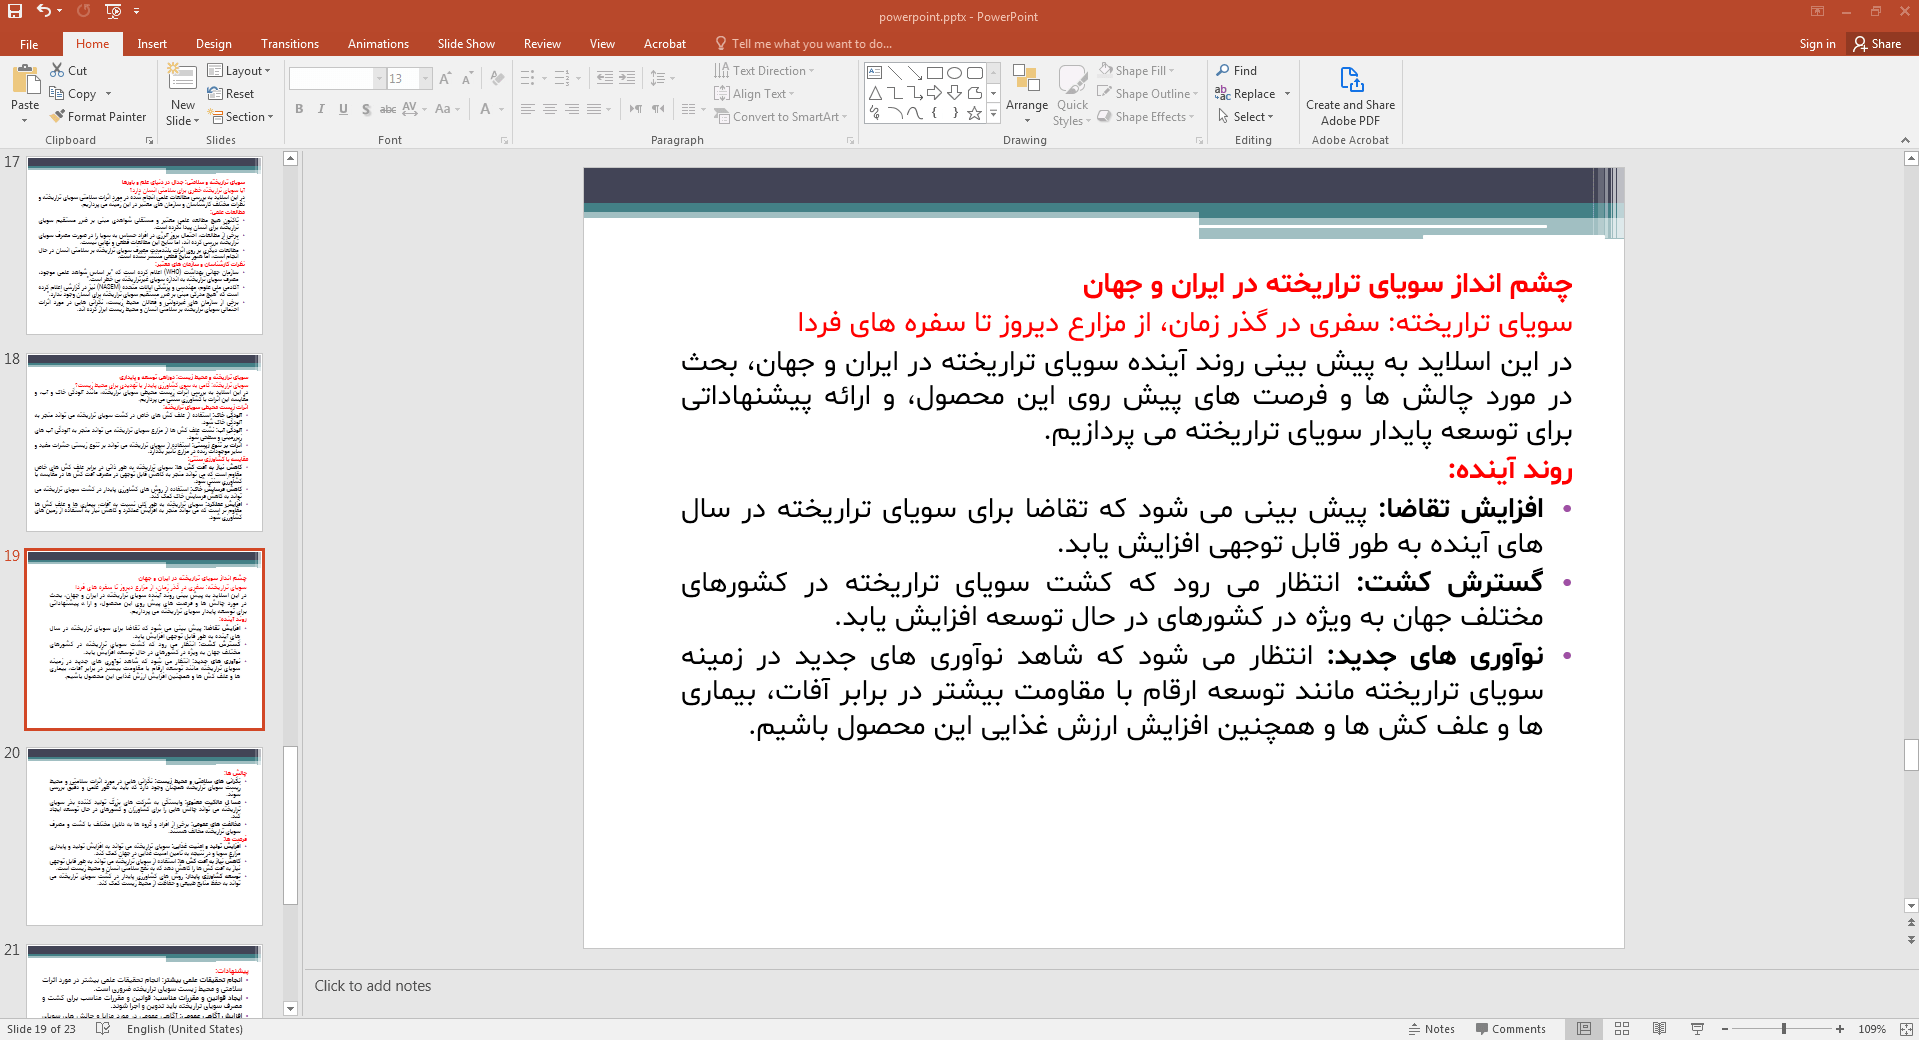Open the Comments pane button
This screenshot has width=1919, height=1040.
1510,1029
